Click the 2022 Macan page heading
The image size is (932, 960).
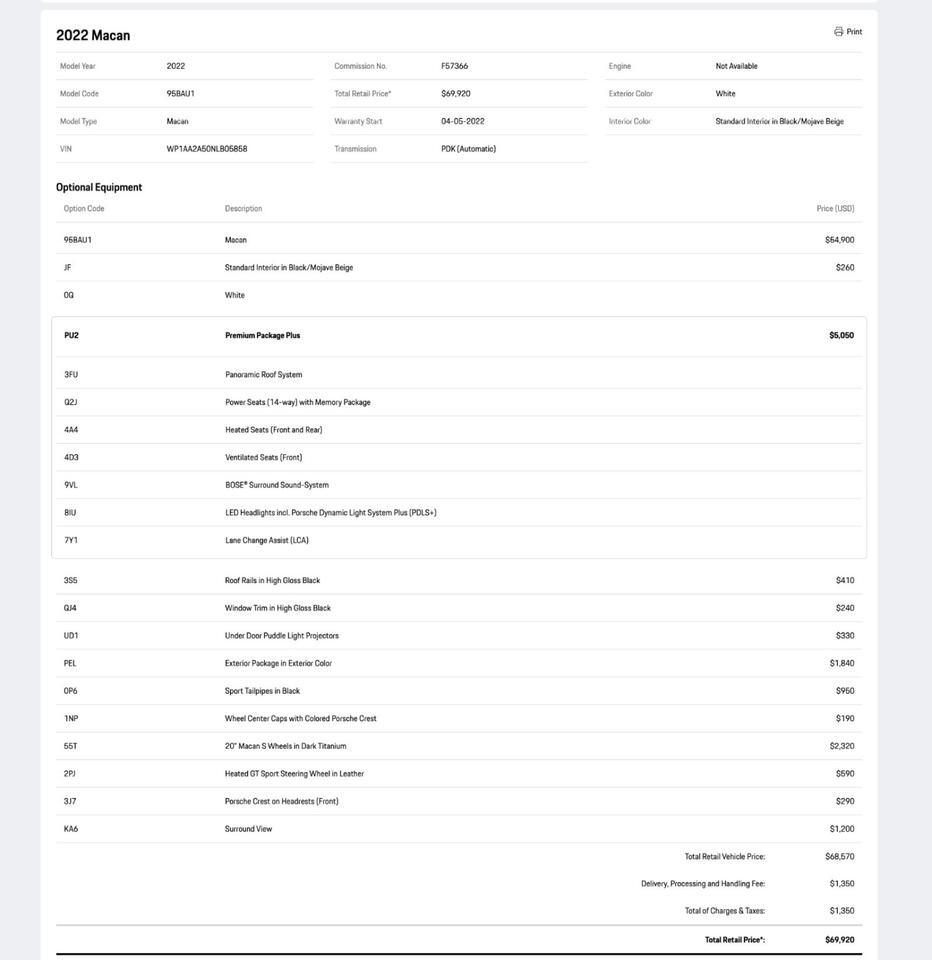(93, 35)
